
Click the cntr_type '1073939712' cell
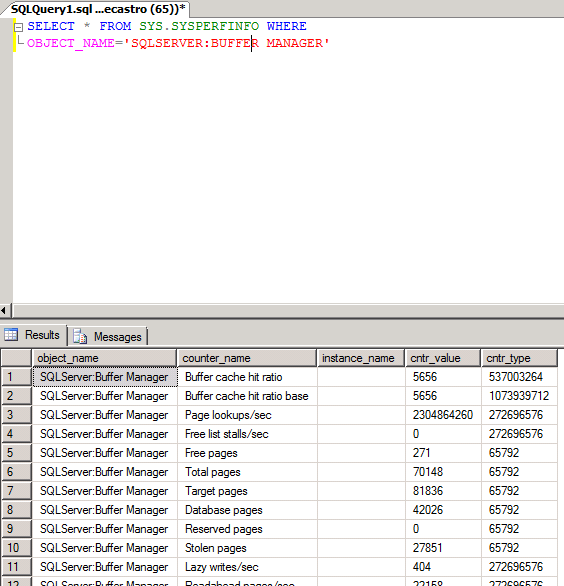click(520, 396)
